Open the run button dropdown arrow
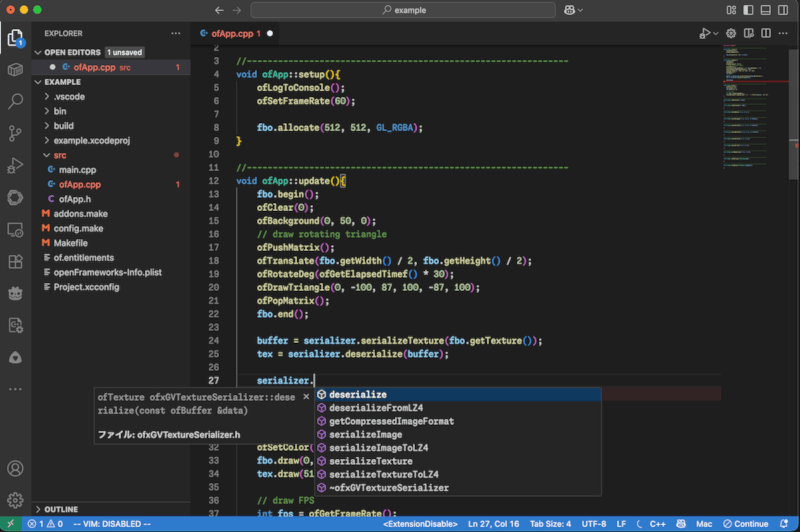The height and width of the screenshot is (532, 800). point(715,34)
